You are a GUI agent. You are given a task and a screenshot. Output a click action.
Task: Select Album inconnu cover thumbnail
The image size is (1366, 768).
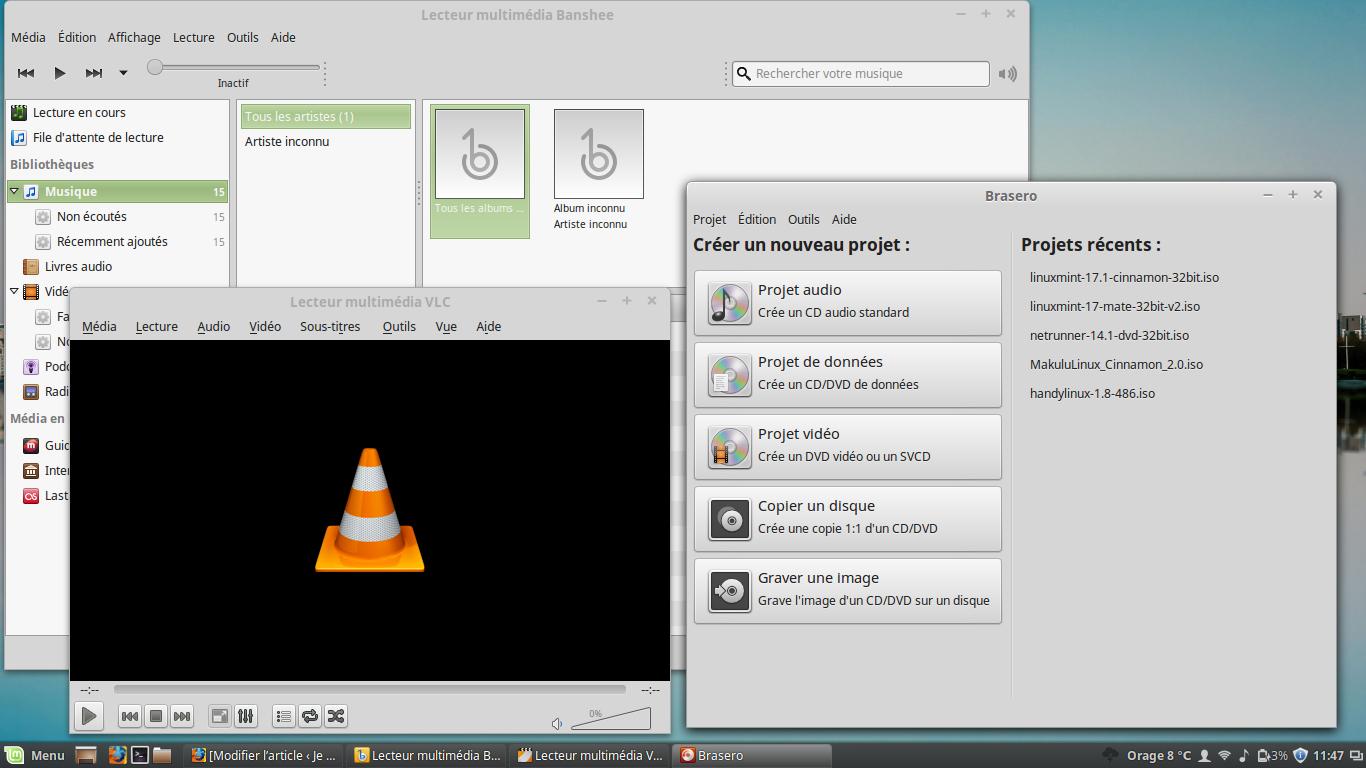pyautogui.click(x=599, y=154)
